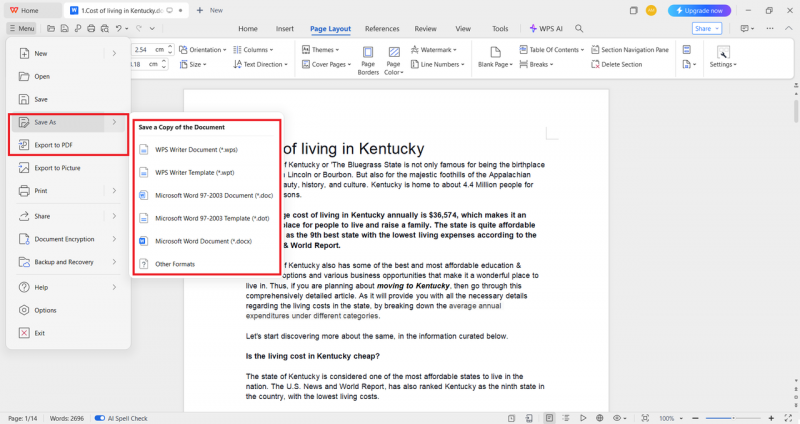This screenshot has width=800, height=424.
Task: Open the Cover Pages dropdown
Action: tap(327, 64)
